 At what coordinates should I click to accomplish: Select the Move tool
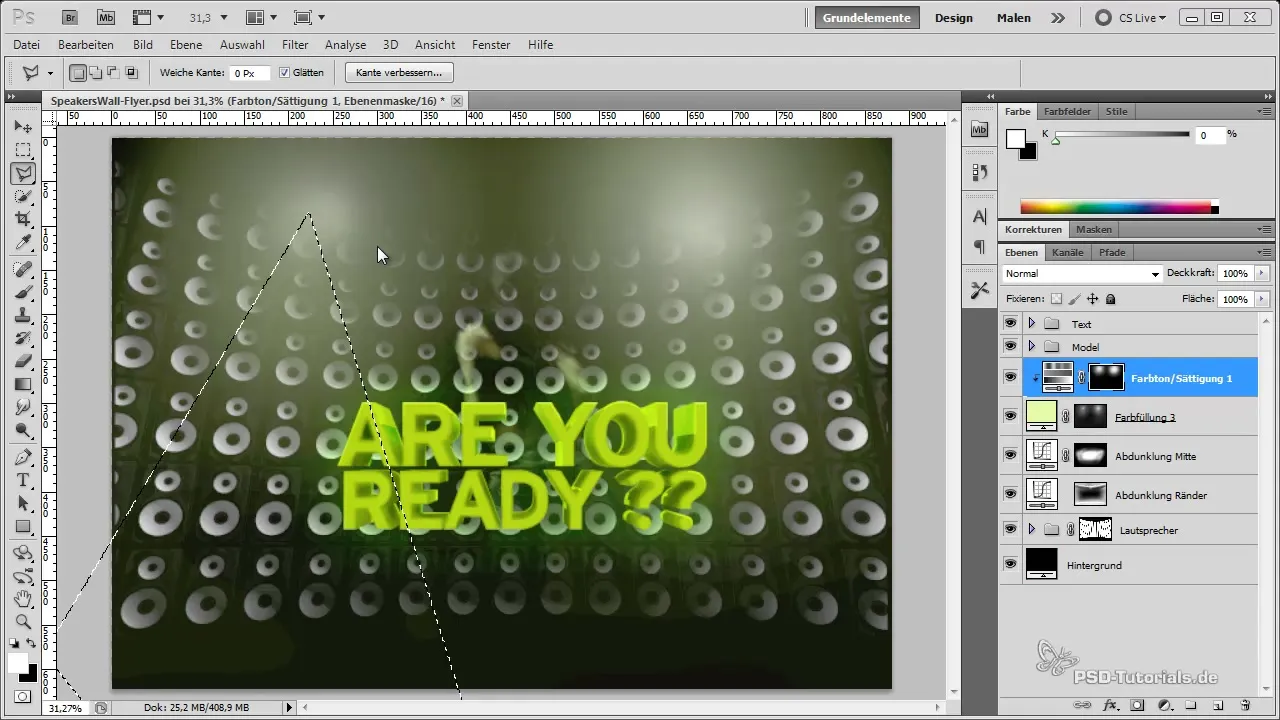coord(23,127)
